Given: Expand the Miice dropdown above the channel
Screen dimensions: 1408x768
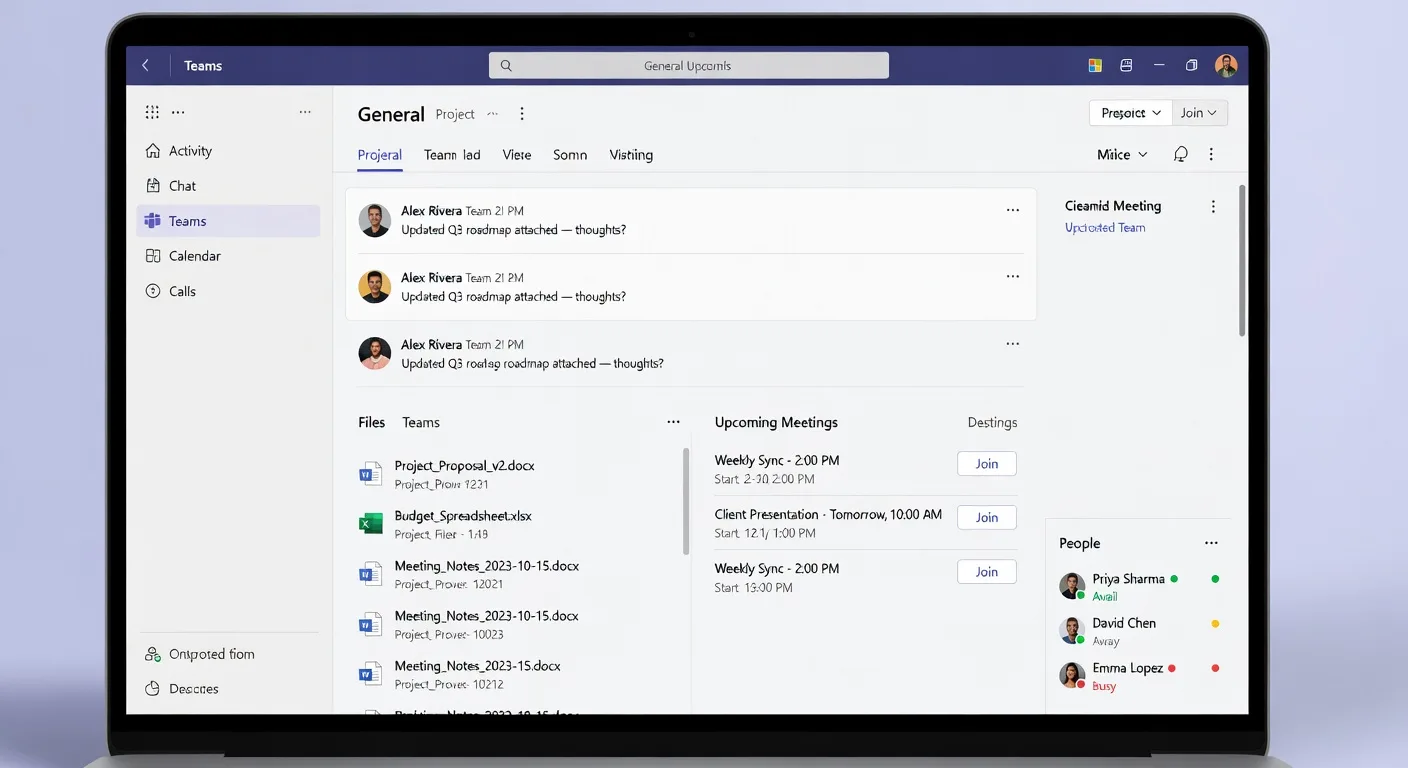Looking at the screenshot, I should click(1121, 154).
